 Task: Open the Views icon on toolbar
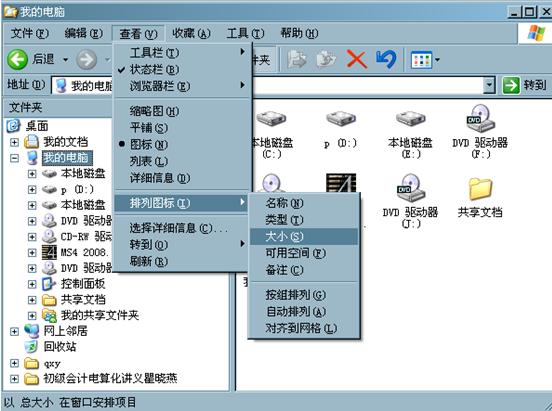pos(425,60)
